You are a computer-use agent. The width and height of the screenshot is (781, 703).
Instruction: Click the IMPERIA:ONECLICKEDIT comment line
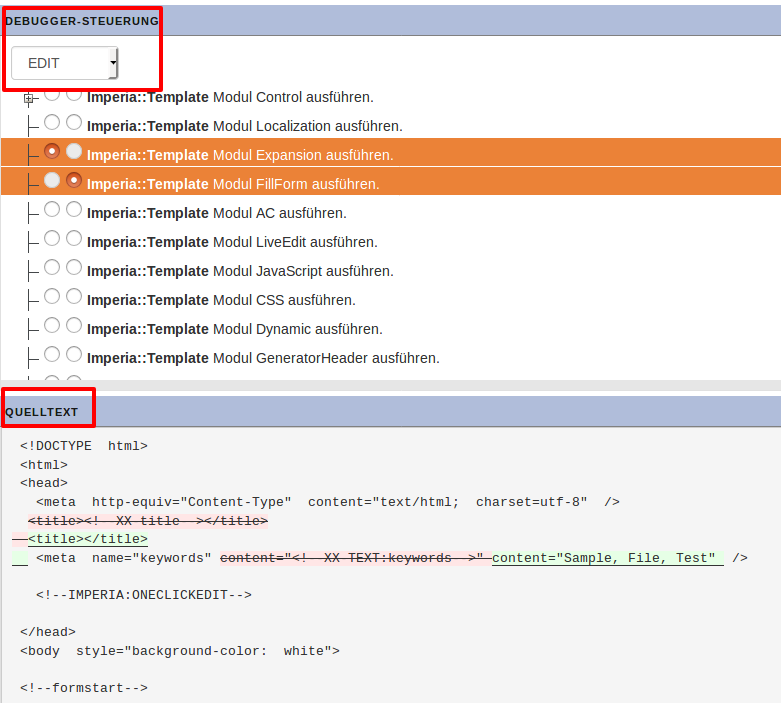[143, 595]
